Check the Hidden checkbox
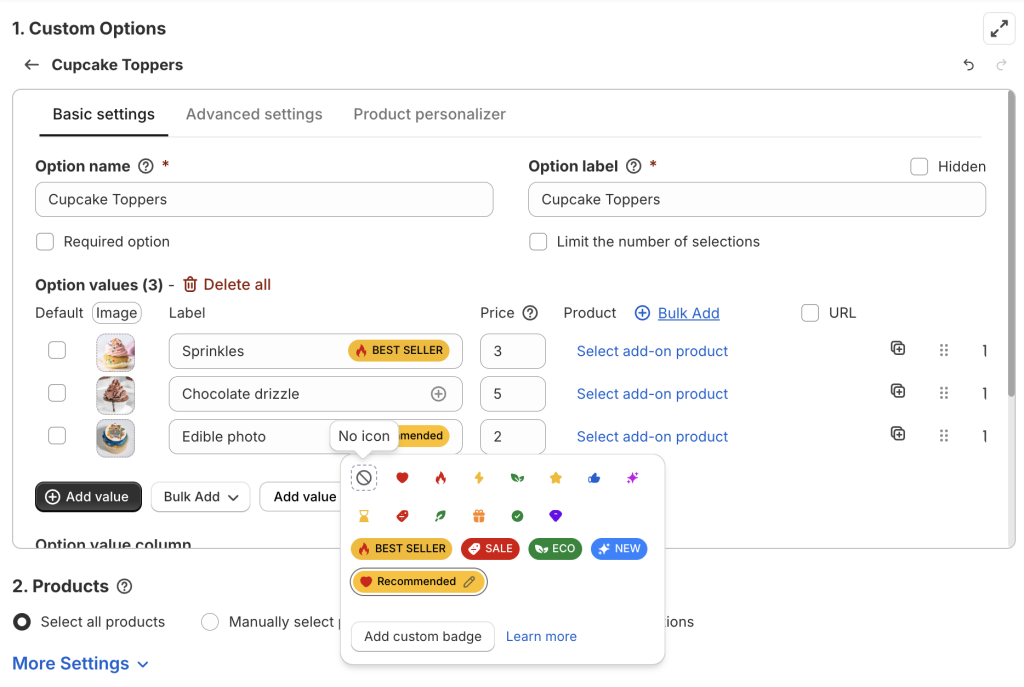 click(919, 167)
